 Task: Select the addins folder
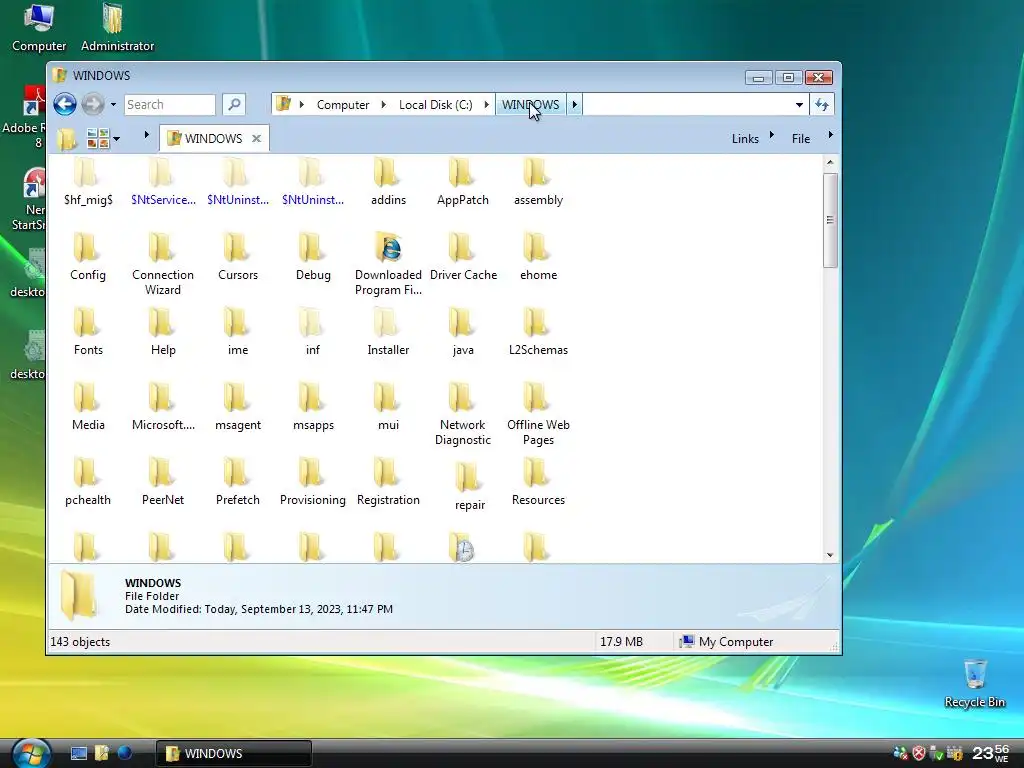388,182
